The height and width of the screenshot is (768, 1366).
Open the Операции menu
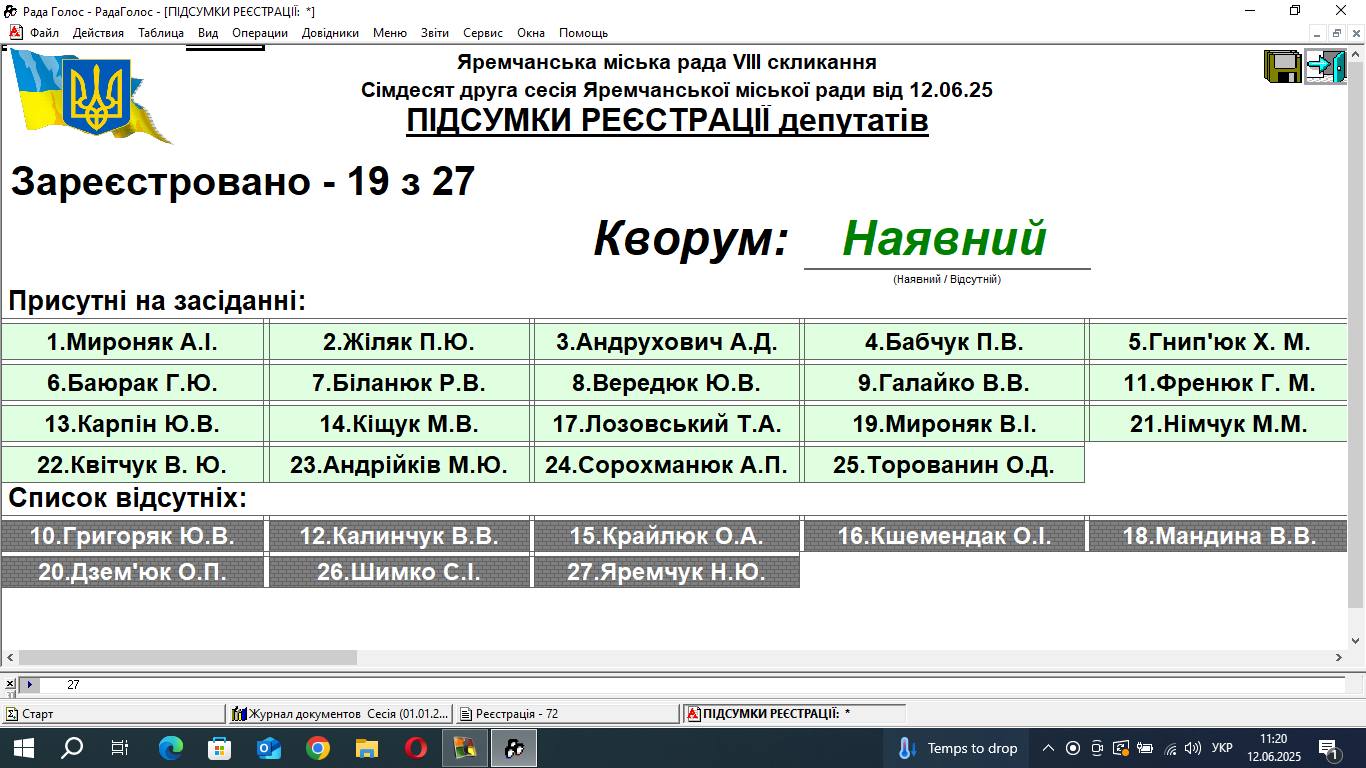260,33
